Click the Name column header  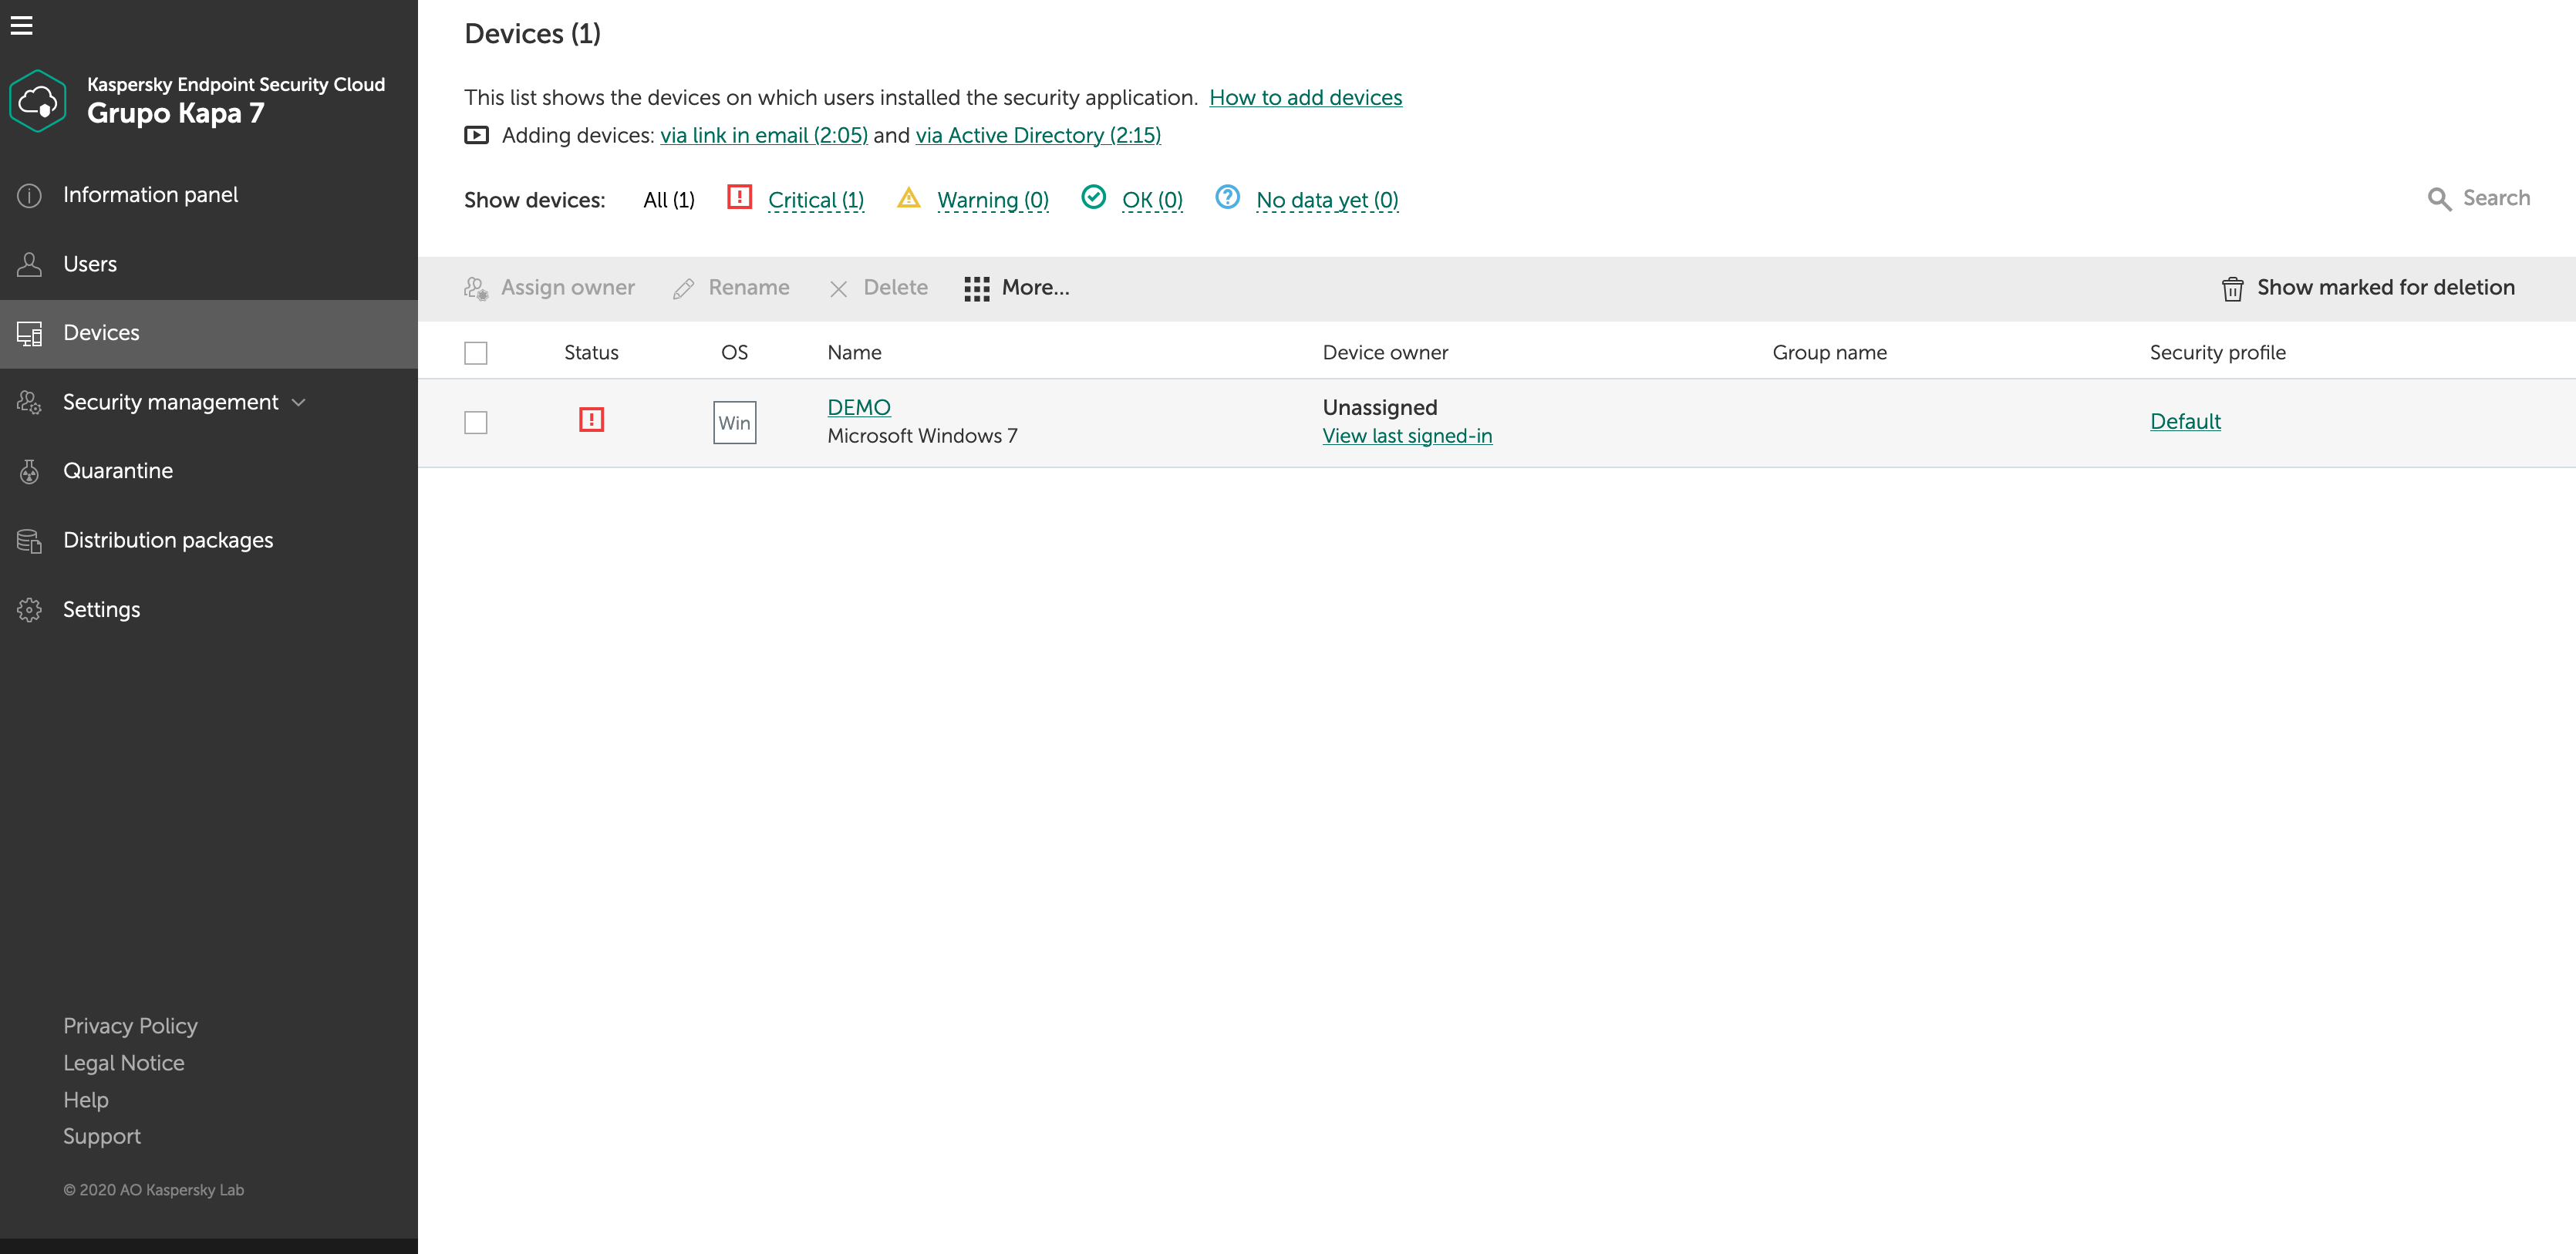click(854, 352)
